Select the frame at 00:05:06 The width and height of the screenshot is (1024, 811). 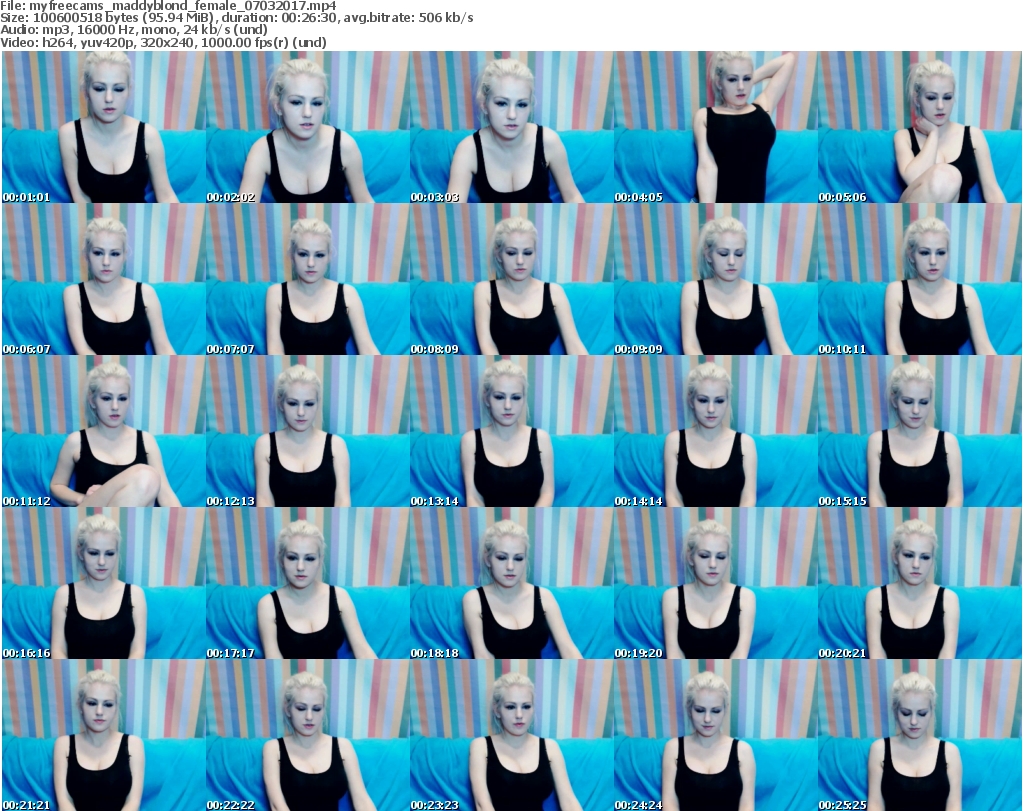coord(920,127)
